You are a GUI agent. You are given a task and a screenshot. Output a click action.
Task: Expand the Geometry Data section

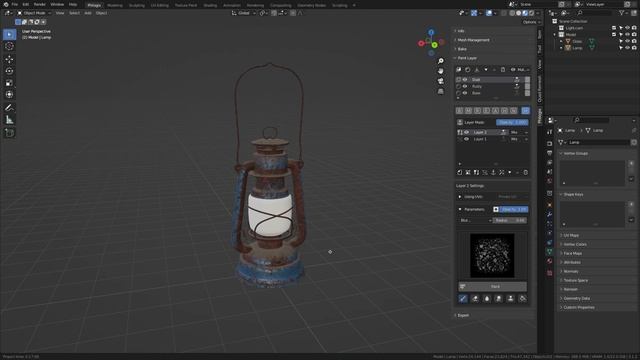pyautogui.click(x=576, y=298)
